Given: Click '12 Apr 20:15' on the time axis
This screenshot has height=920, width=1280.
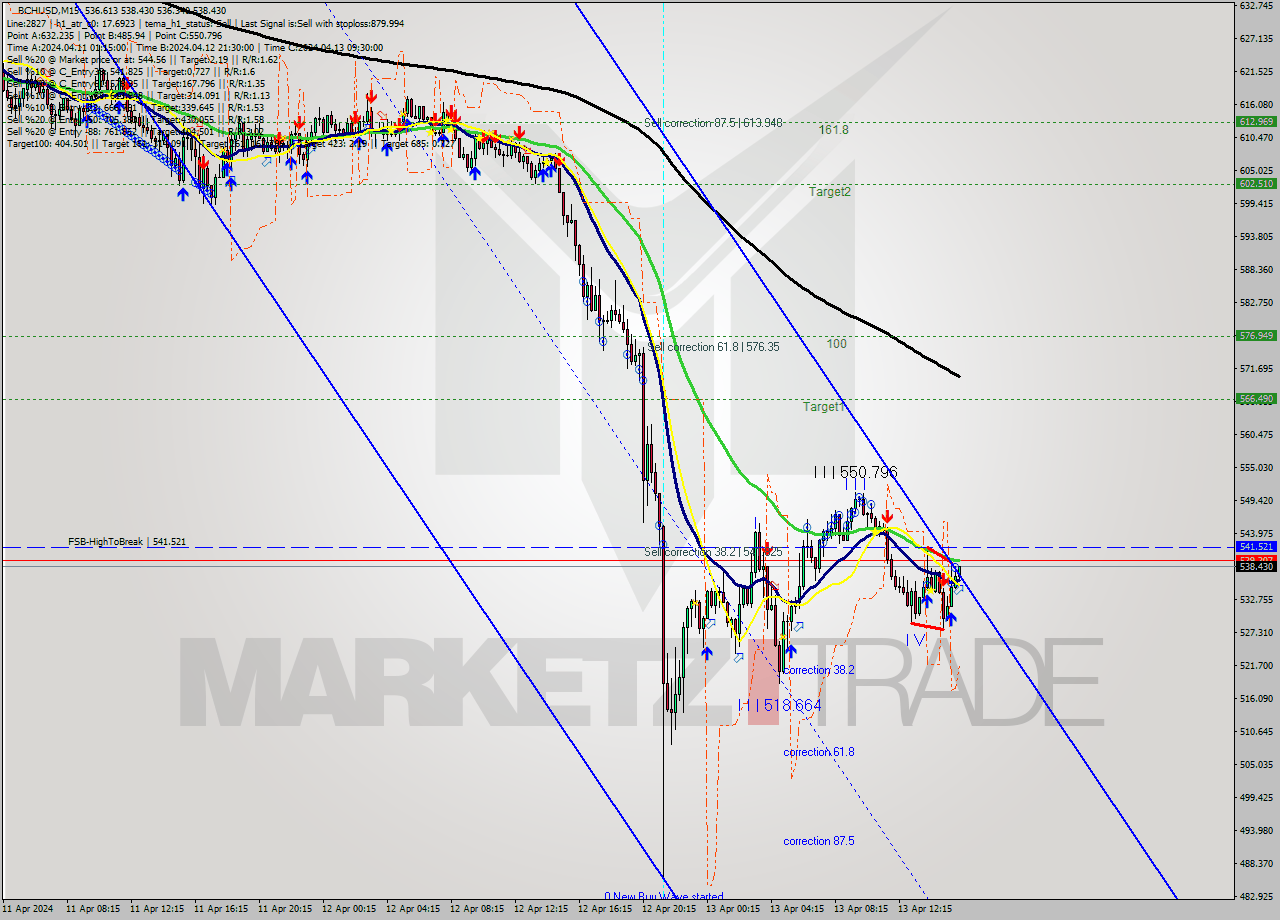Looking at the screenshot, I should click(x=669, y=910).
